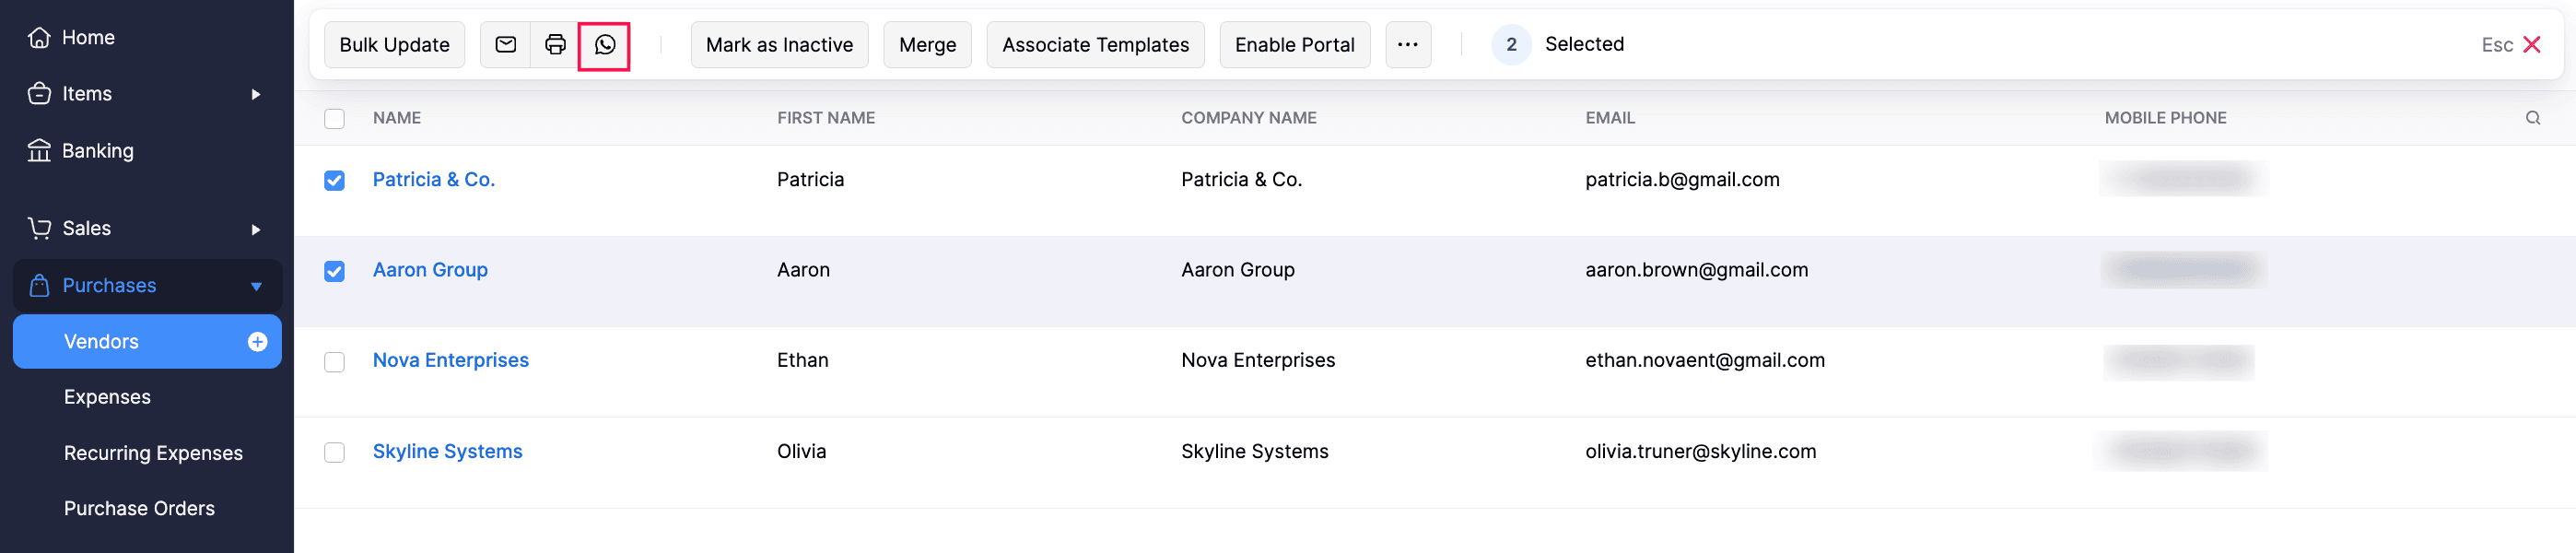Viewport: 2576px width, 553px height.
Task: Open Recurring Expenses in the sidebar
Action: point(153,453)
